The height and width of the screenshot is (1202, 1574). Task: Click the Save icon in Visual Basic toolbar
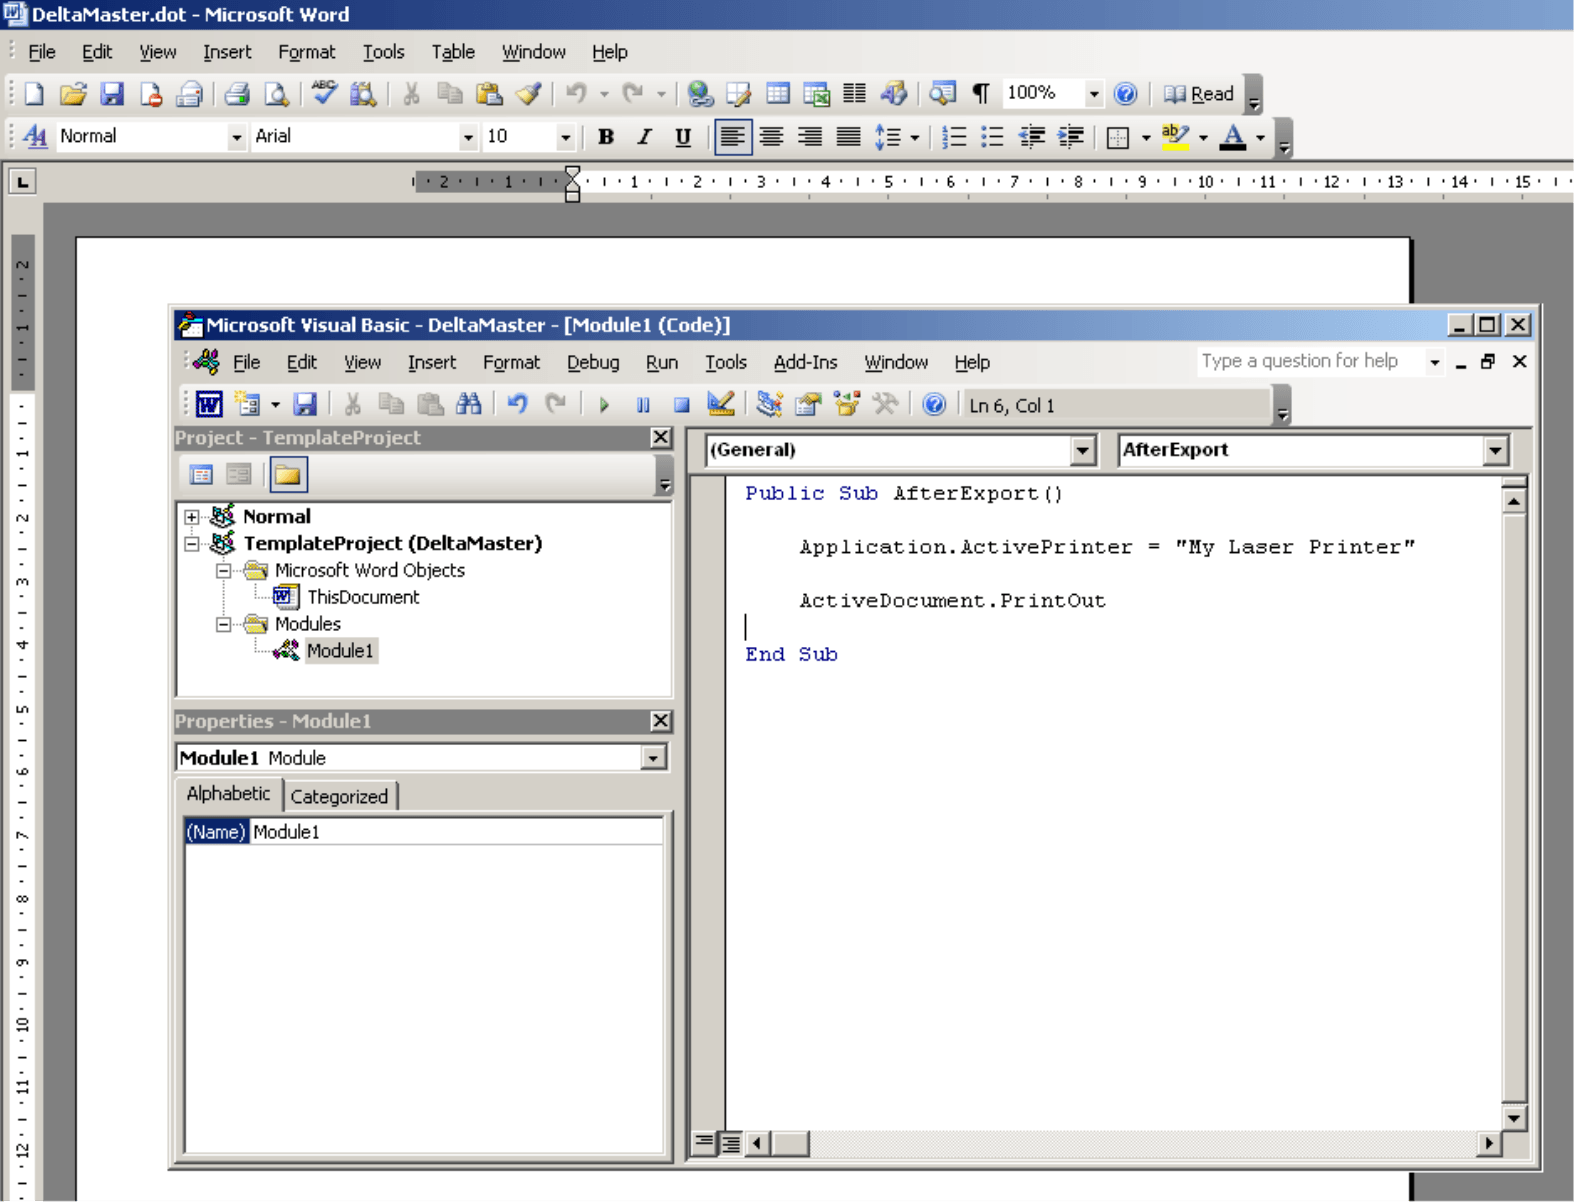[x=305, y=404]
